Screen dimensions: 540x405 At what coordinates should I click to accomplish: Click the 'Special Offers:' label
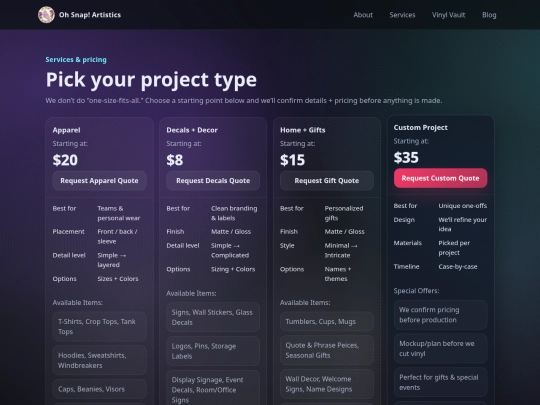click(x=416, y=291)
